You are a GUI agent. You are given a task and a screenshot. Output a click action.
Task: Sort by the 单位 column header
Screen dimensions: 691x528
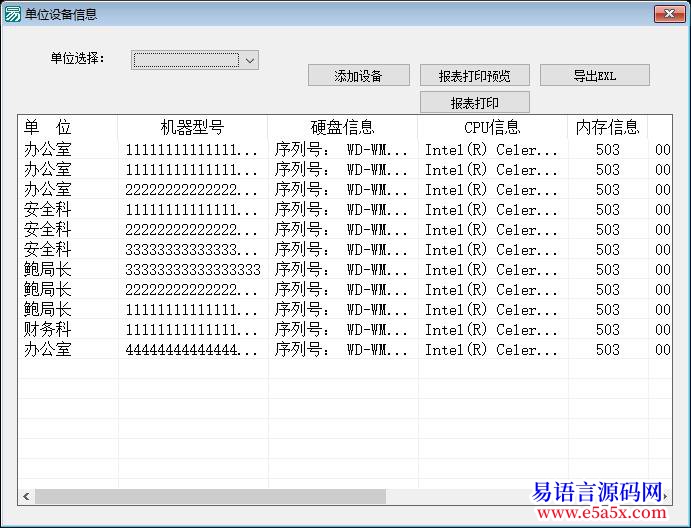coord(67,127)
